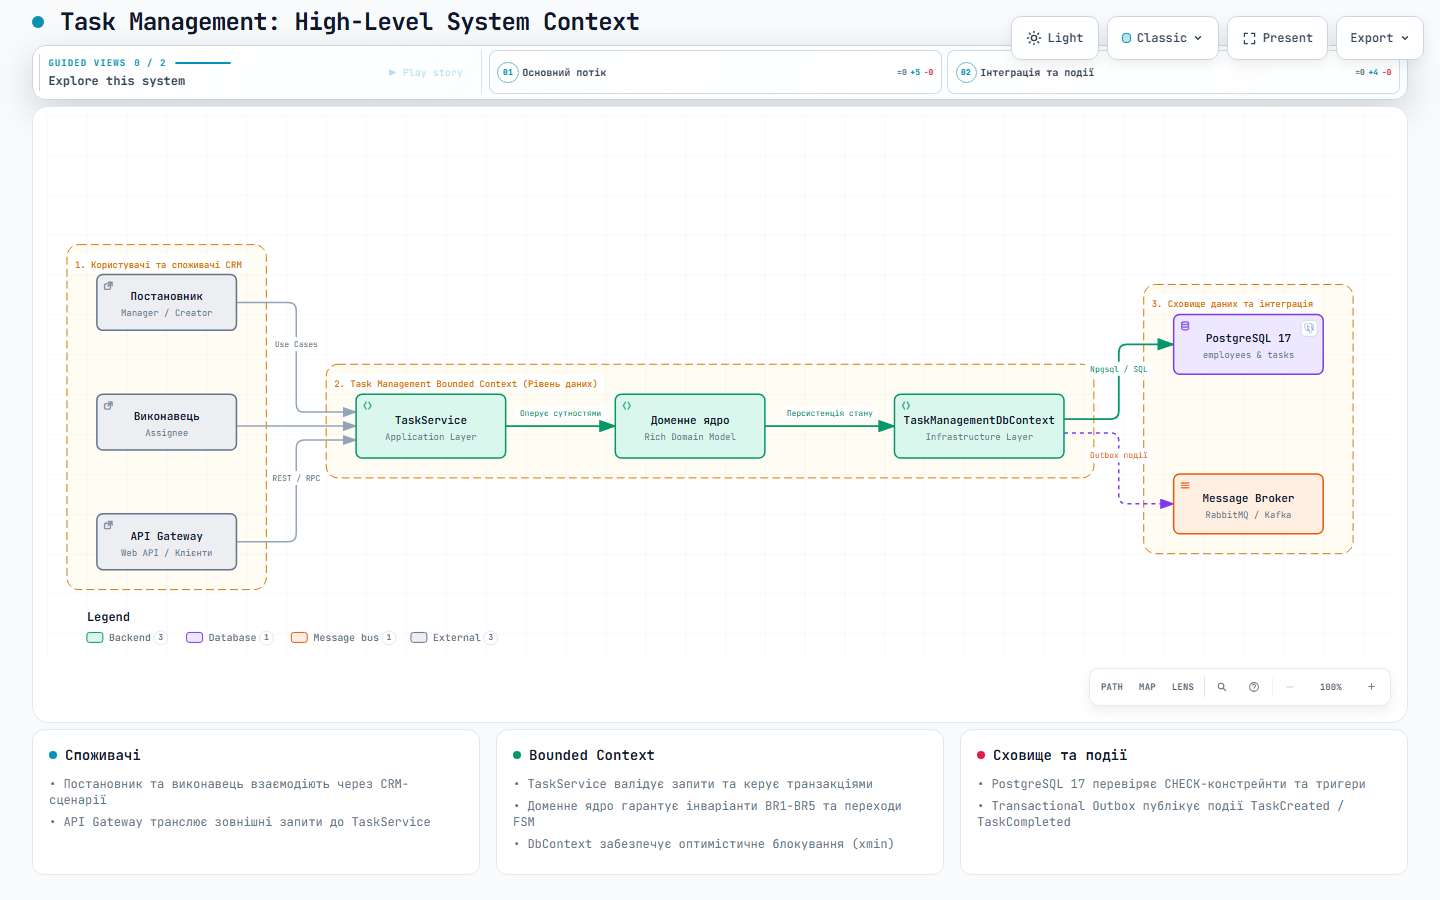Viewport: 1440px width, 900px height.
Task: Click the Npgsql / SQL edge label
Action: point(1119,369)
